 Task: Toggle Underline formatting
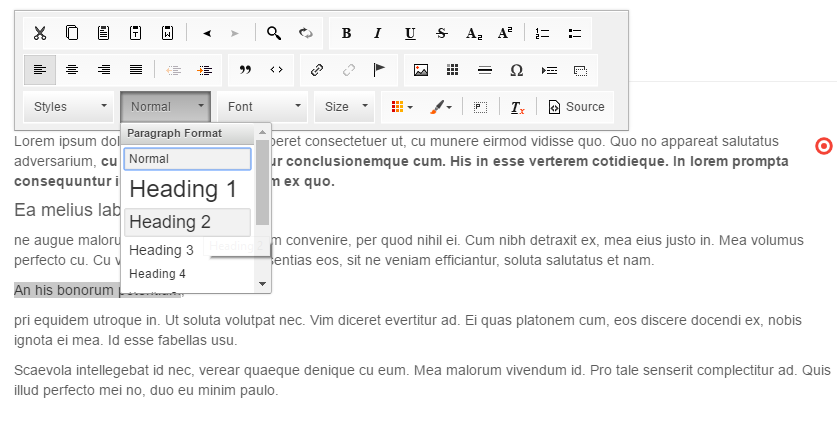click(409, 33)
